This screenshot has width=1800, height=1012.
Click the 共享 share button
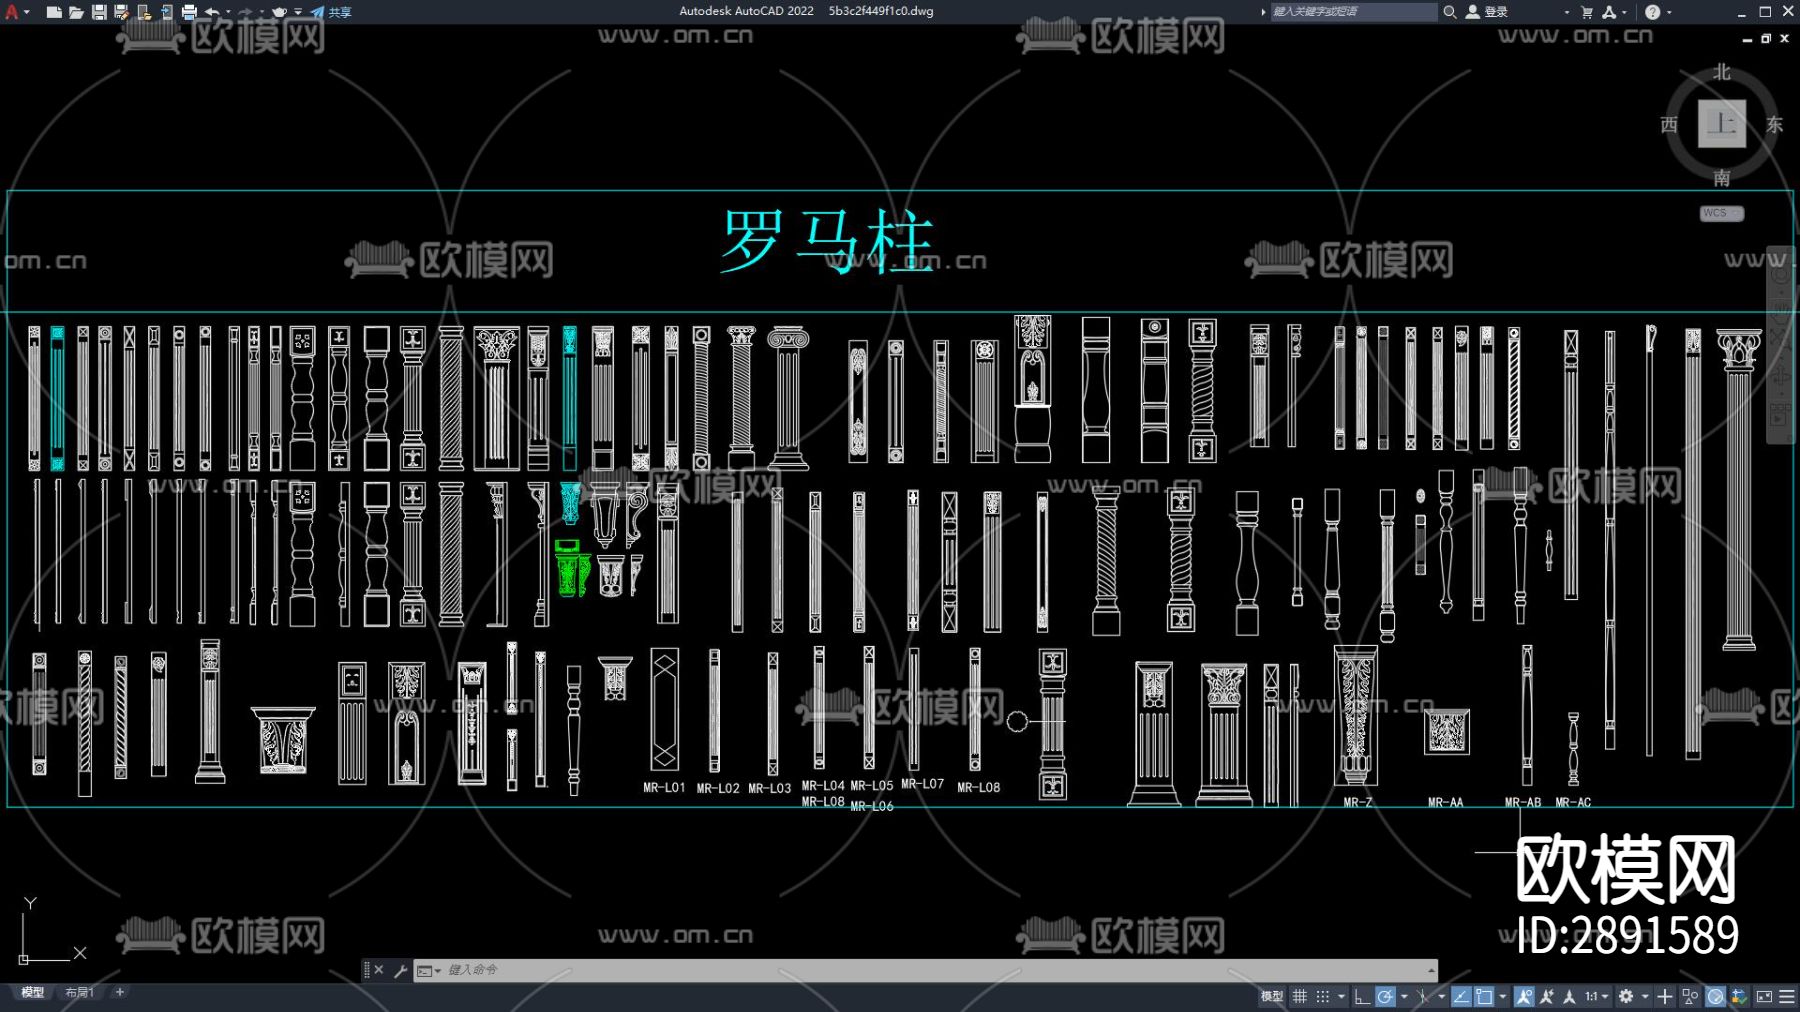click(x=331, y=12)
